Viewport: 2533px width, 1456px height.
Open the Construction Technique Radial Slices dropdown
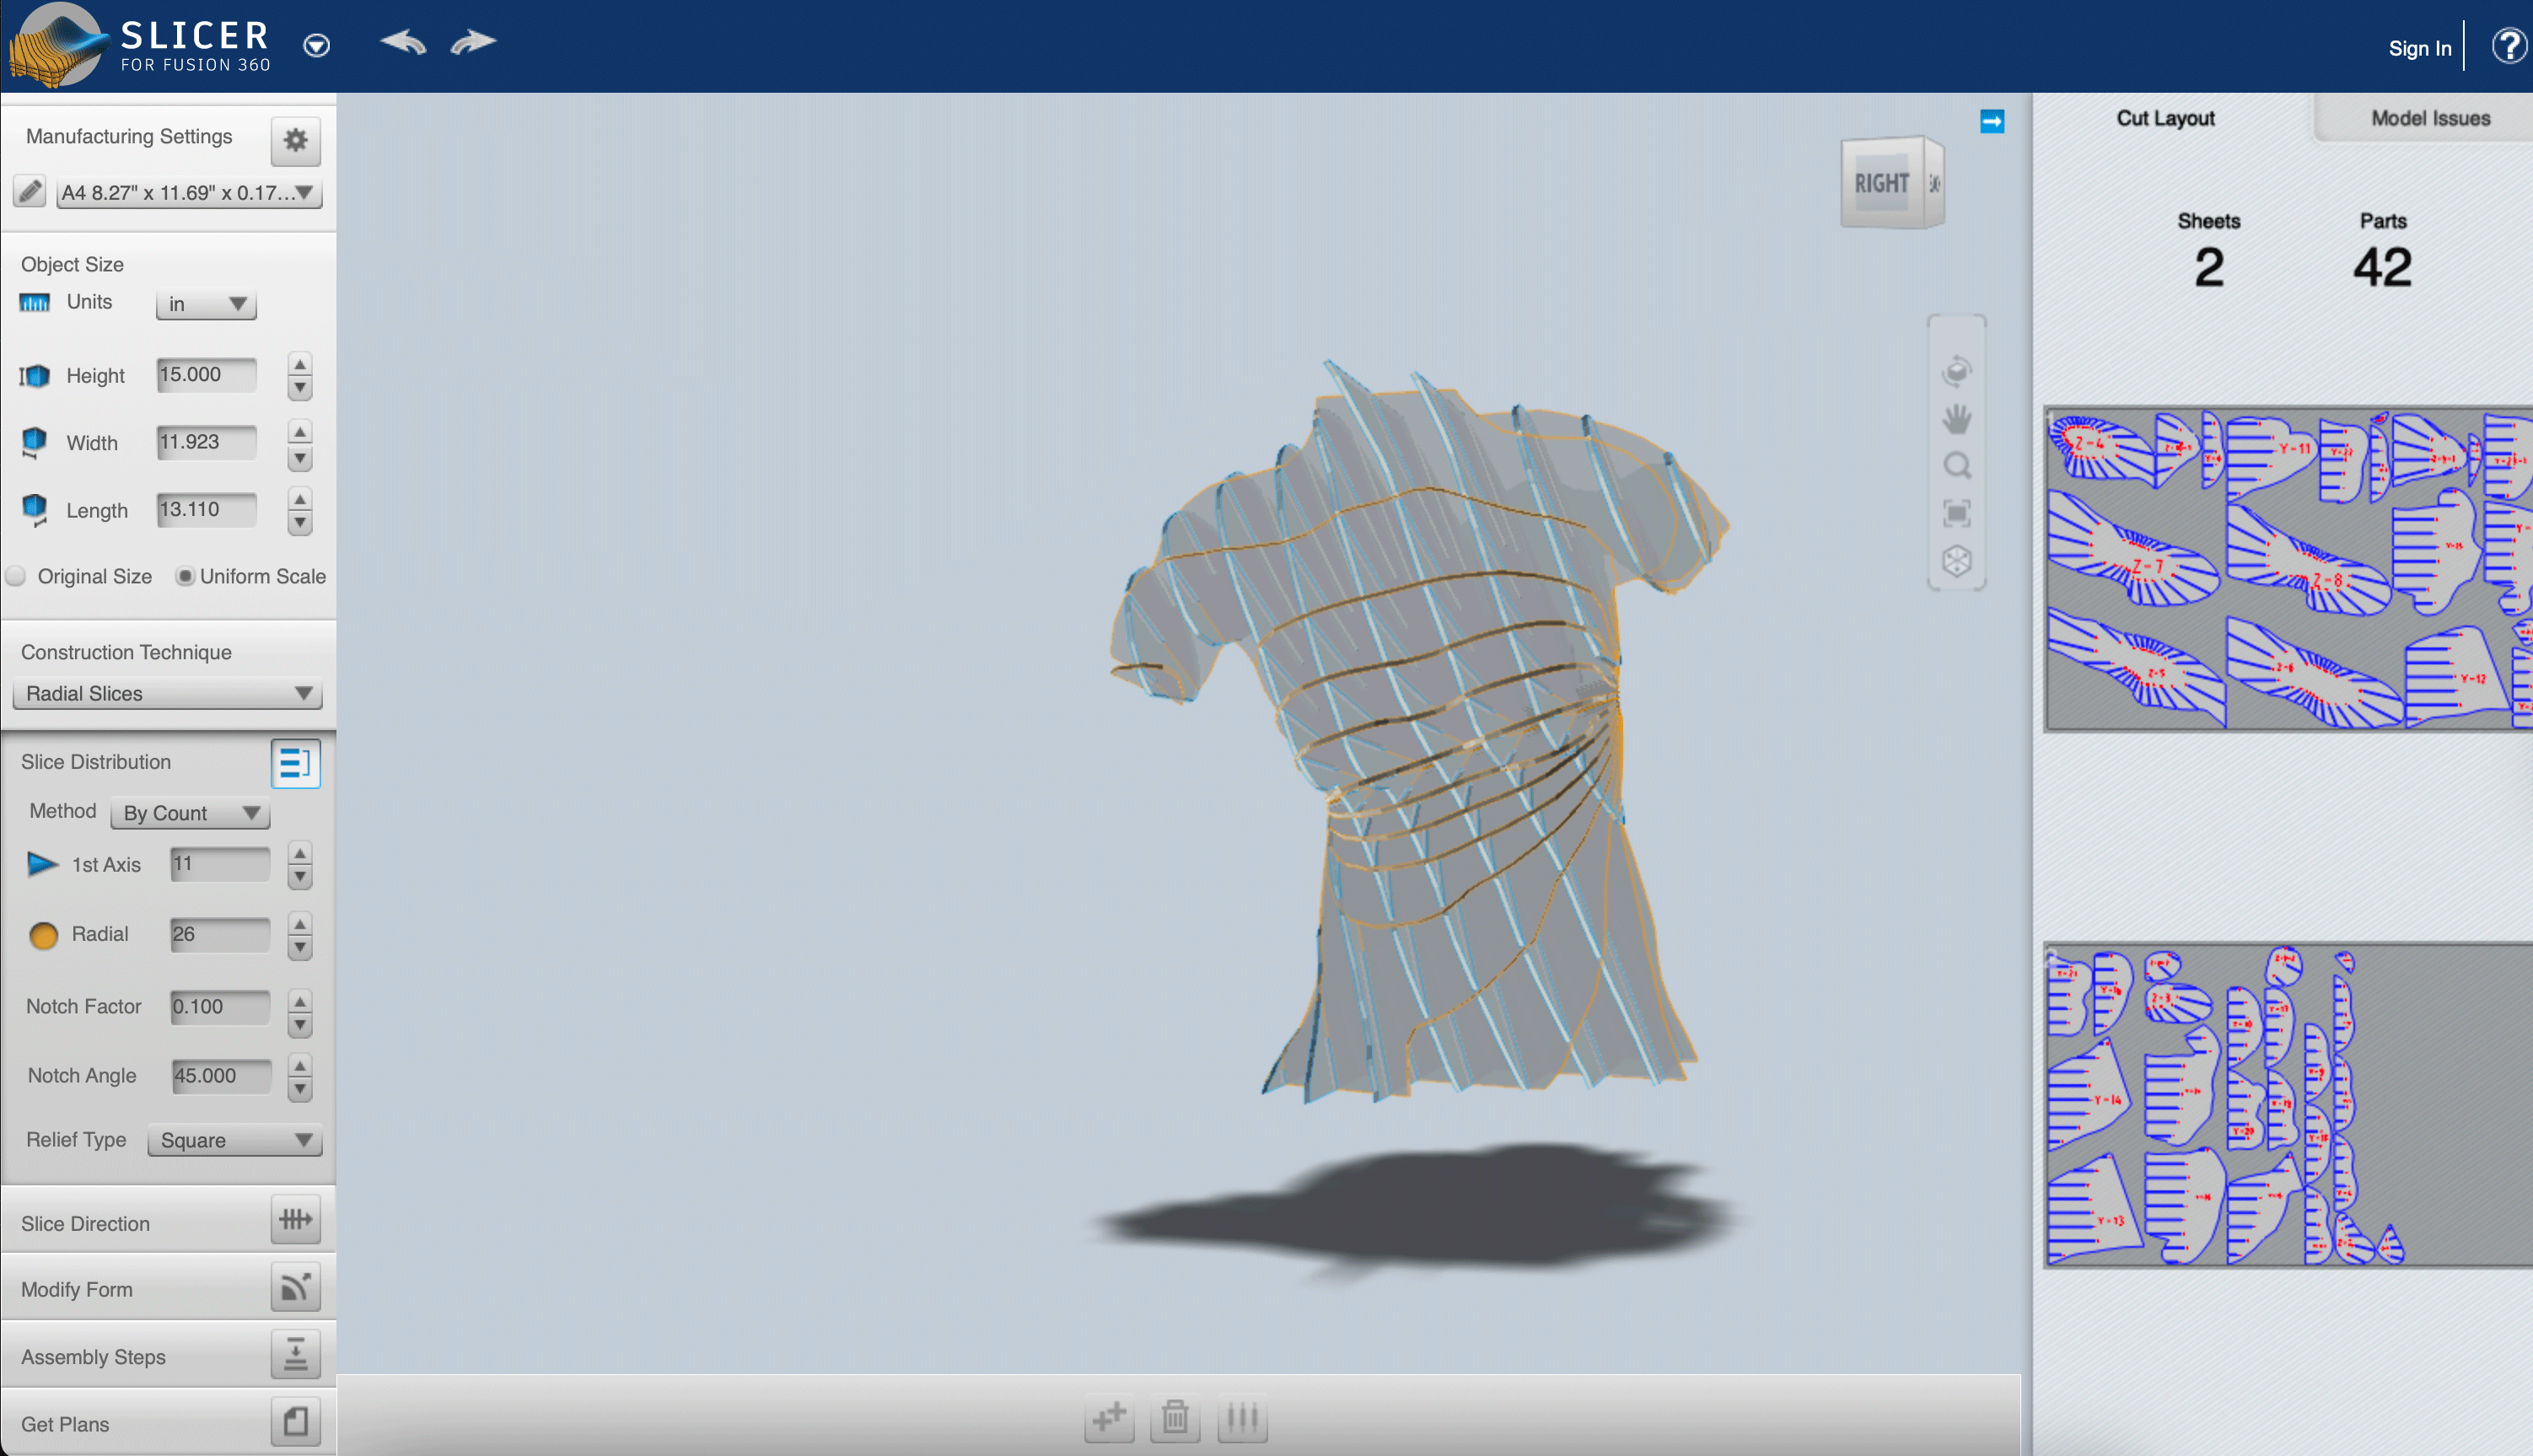click(168, 693)
